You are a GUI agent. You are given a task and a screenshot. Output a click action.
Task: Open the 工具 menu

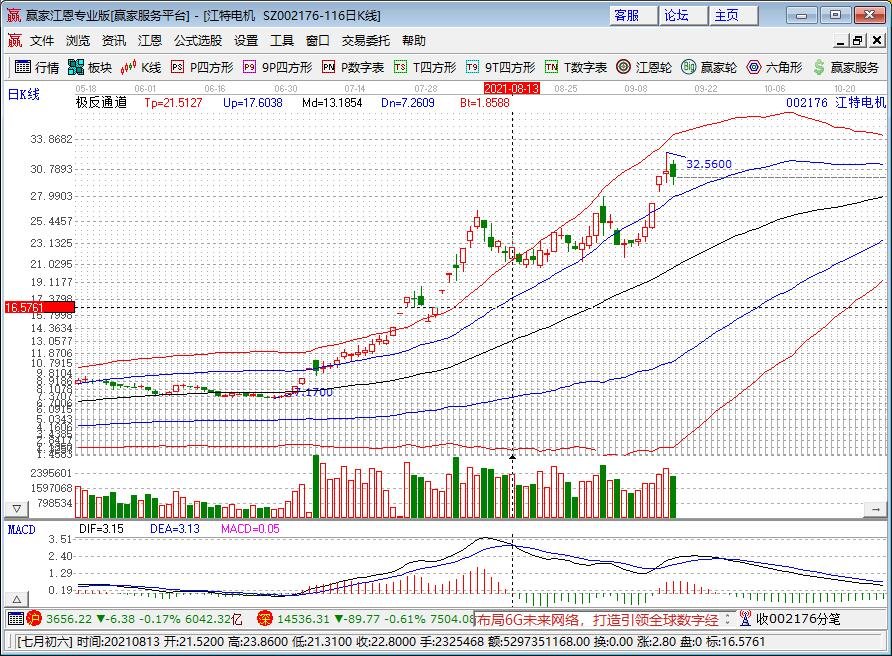[282, 40]
